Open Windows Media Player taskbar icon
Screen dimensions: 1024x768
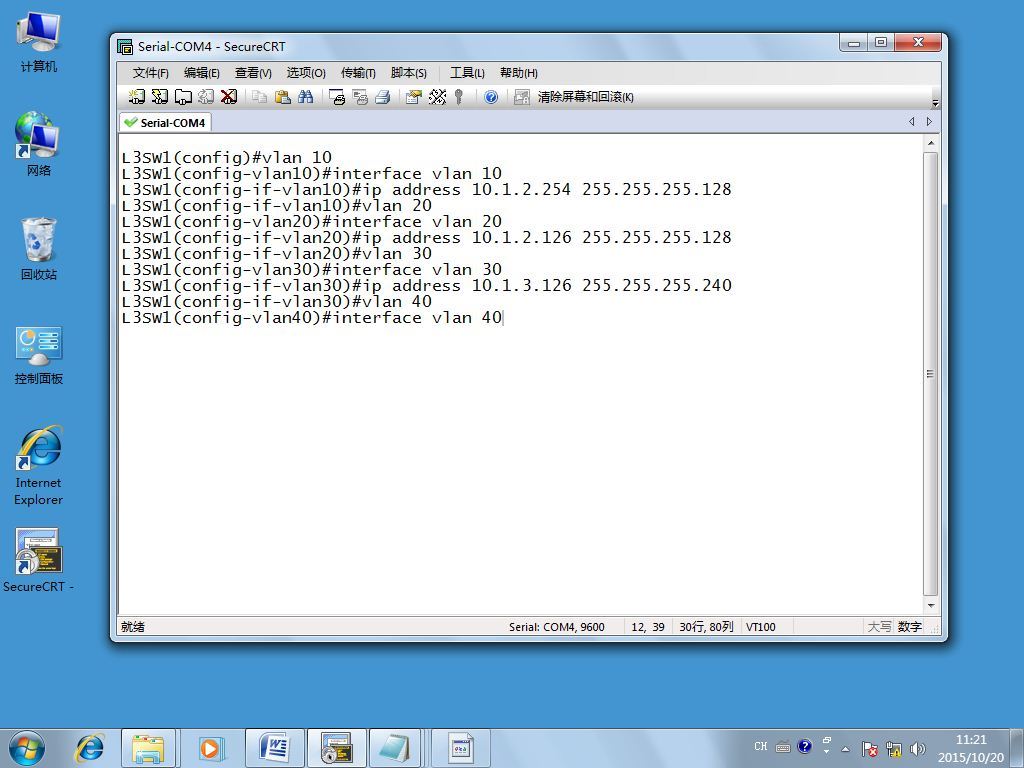[x=210, y=748]
